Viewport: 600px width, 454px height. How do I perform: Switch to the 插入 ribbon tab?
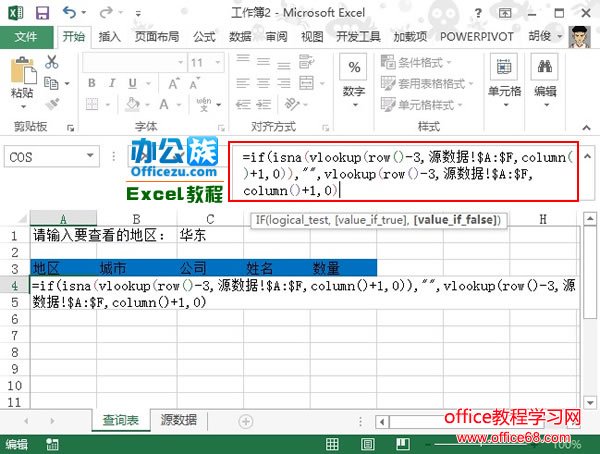click(110, 37)
